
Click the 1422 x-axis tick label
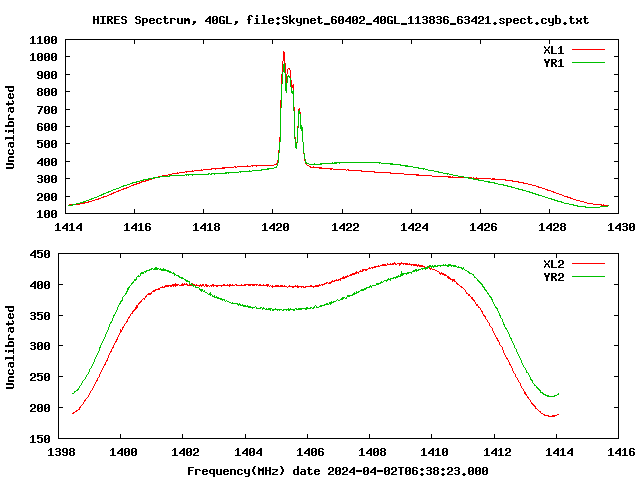pyautogui.click(x=345, y=227)
